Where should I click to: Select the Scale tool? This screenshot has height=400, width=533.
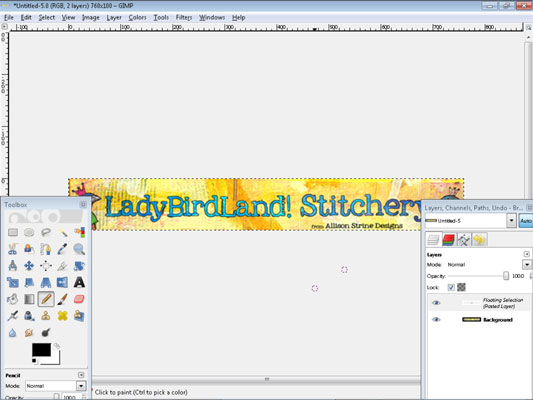pos(13,282)
